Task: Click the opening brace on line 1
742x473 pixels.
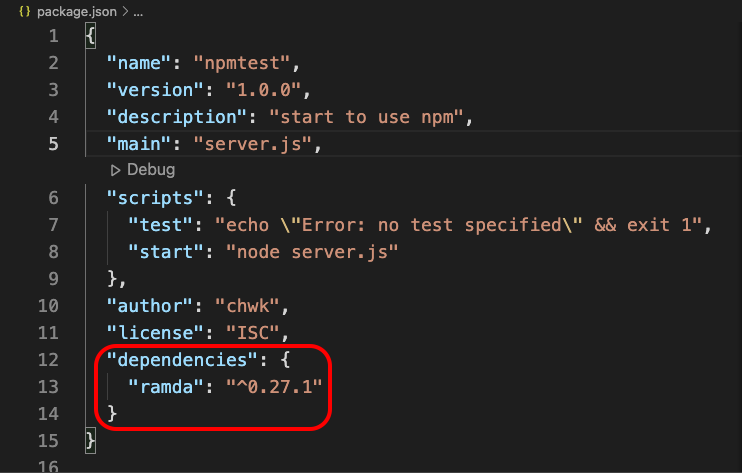Action: 90,36
